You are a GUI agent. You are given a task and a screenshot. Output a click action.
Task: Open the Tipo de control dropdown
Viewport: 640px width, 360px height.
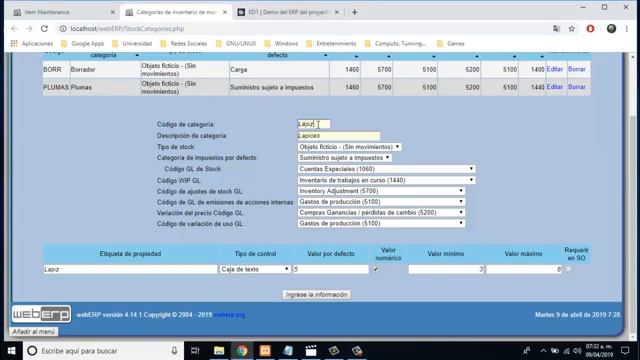click(255, 269)
